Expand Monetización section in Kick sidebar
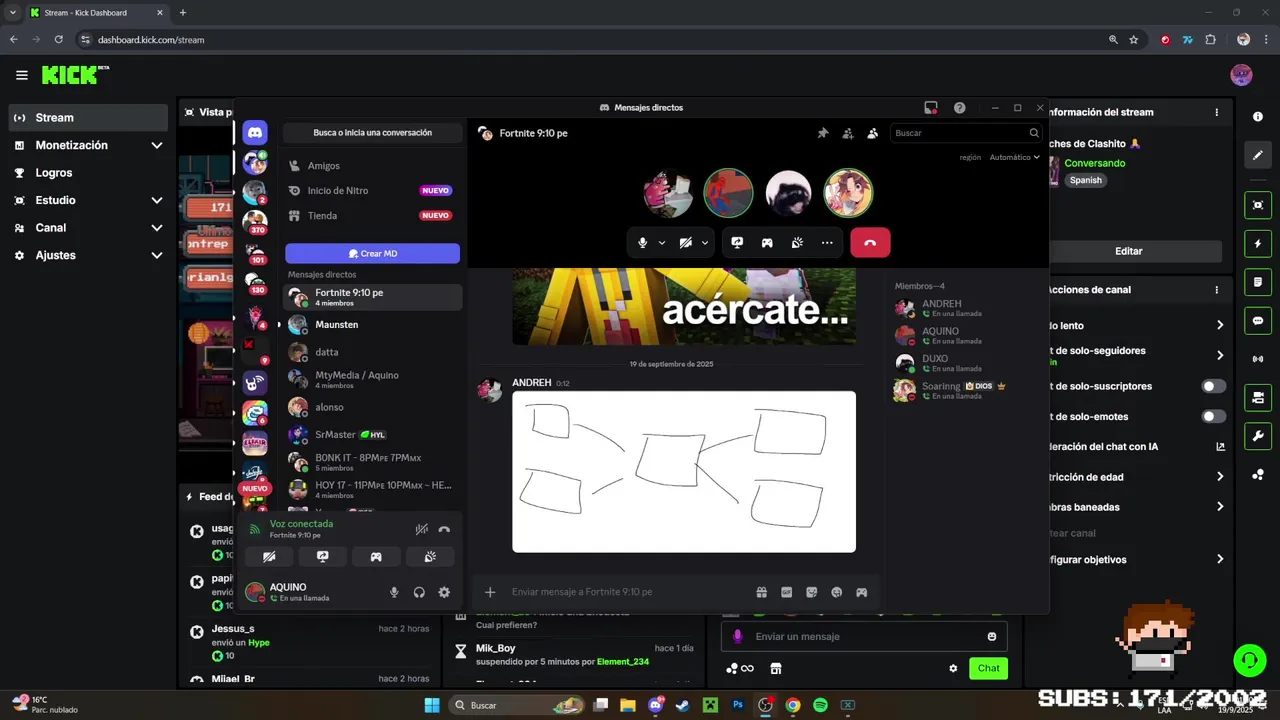Screen dimensions: 1280x720 (x=157, y=145)
